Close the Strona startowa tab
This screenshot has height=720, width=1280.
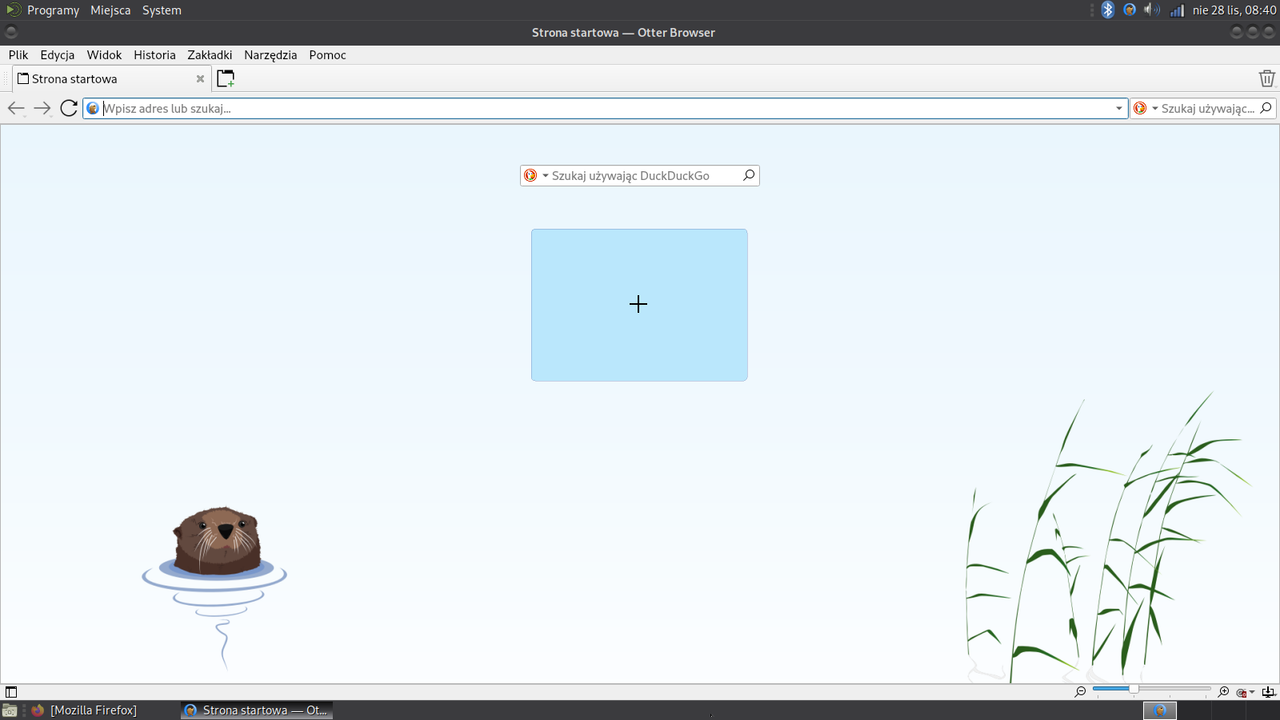(x=200, y=79)
